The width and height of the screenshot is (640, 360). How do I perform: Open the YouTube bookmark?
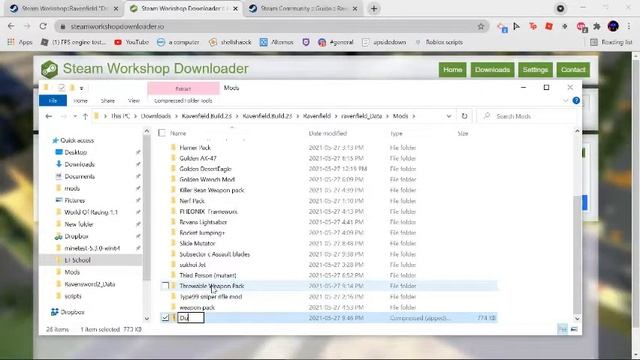(x=131, y=42)
